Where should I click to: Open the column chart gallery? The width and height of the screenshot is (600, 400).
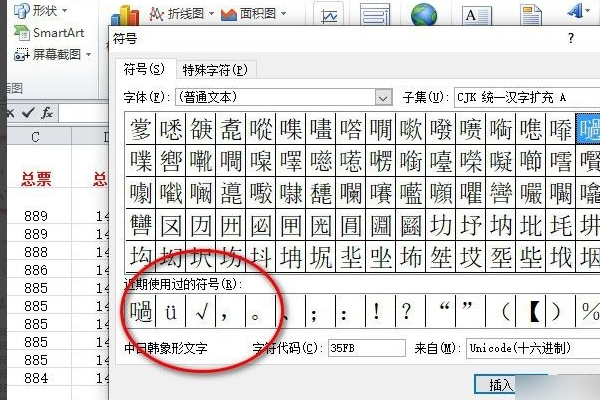(x=125, y=16)
